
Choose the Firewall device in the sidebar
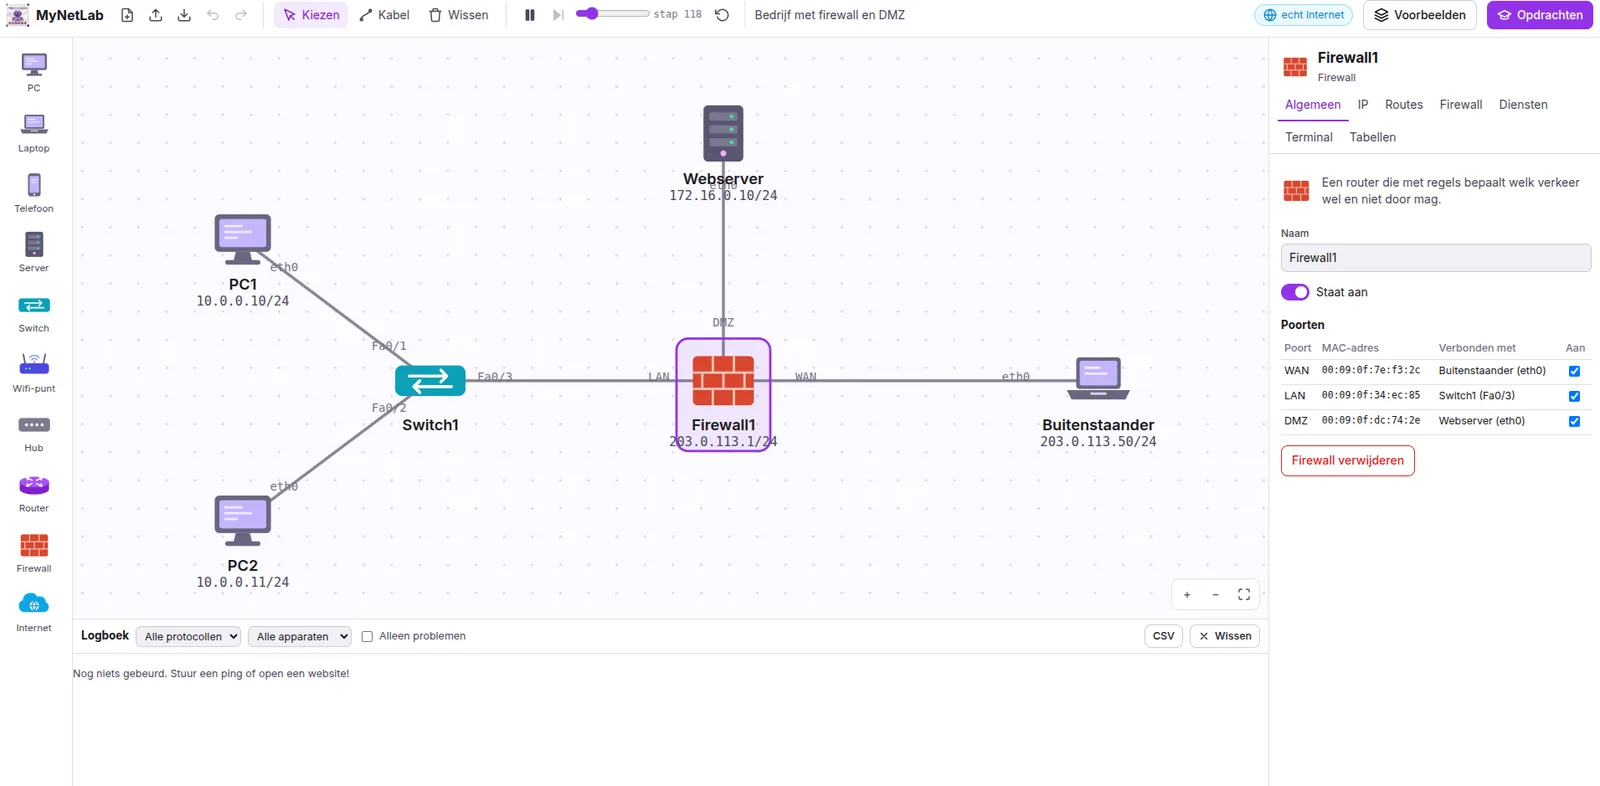[34, 553]
